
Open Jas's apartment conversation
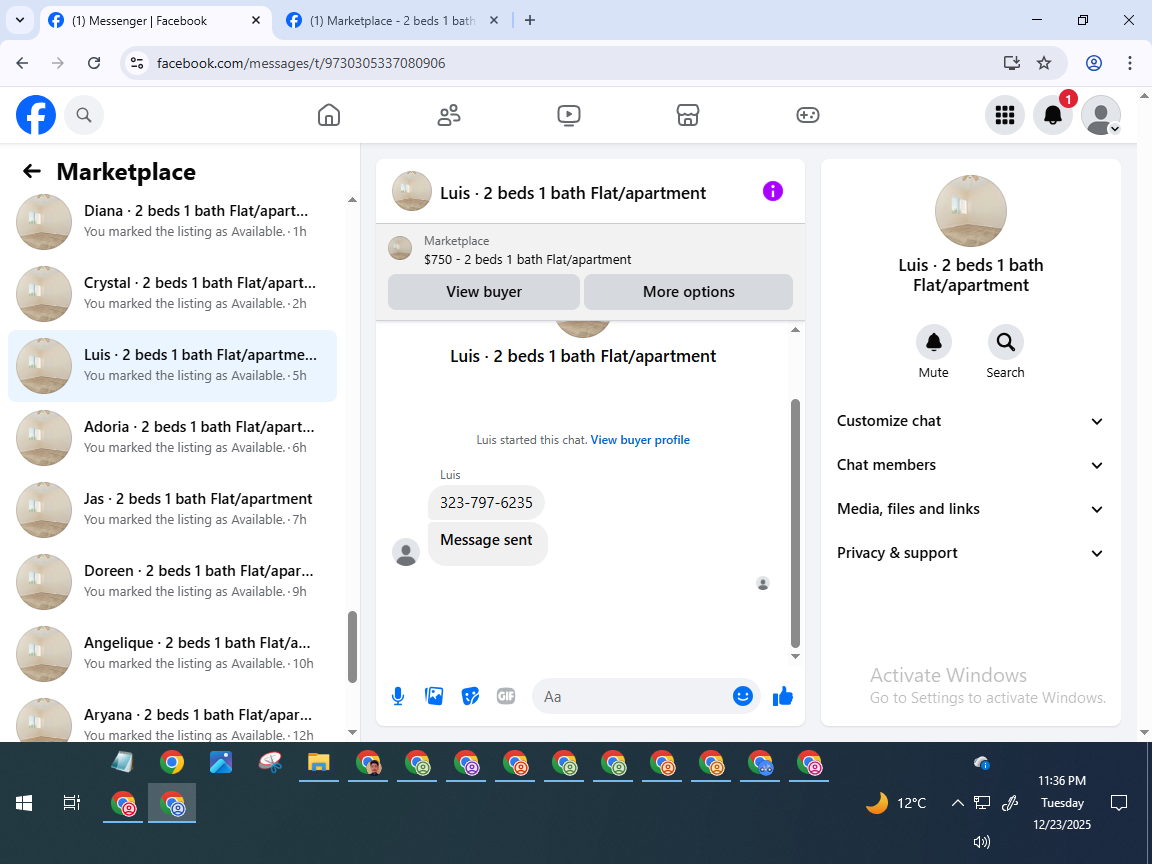(173, 509)
